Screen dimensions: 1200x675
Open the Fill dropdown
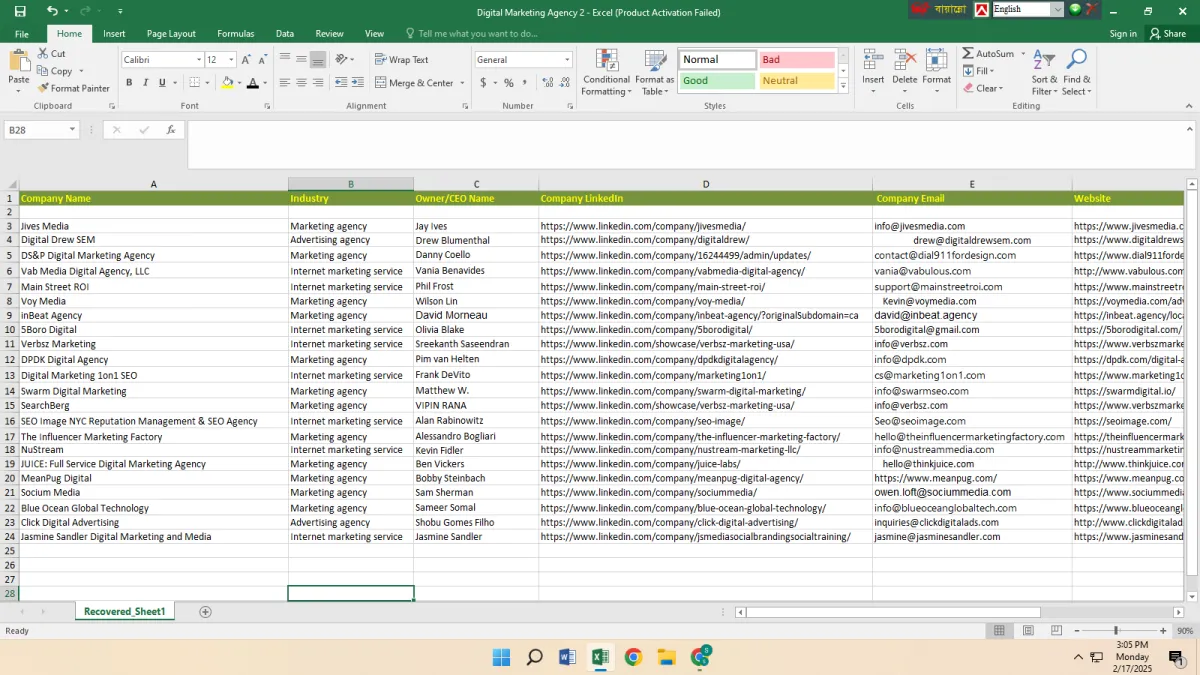(x=978, y=71)
